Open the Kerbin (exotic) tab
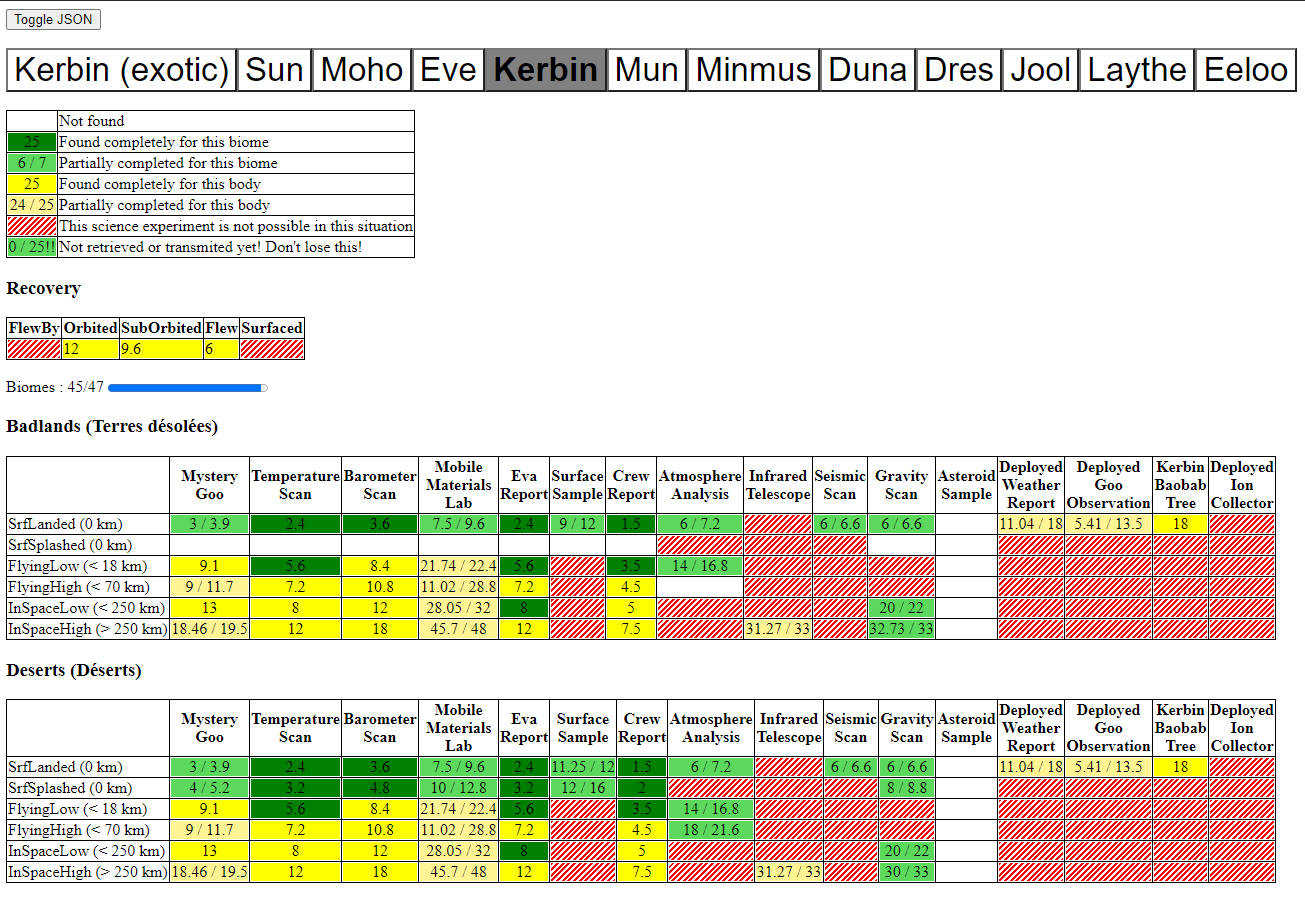 point(122,70)
